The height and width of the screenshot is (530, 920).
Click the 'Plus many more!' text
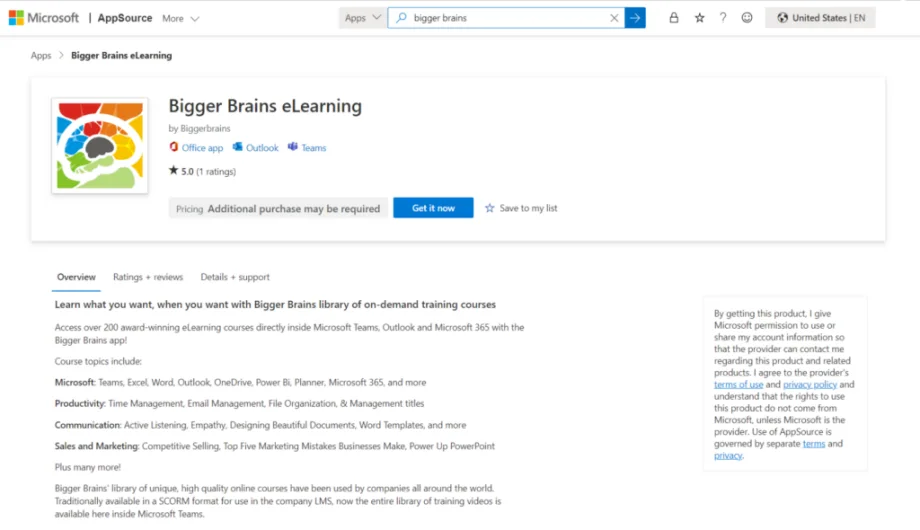(x=87, y=467)
